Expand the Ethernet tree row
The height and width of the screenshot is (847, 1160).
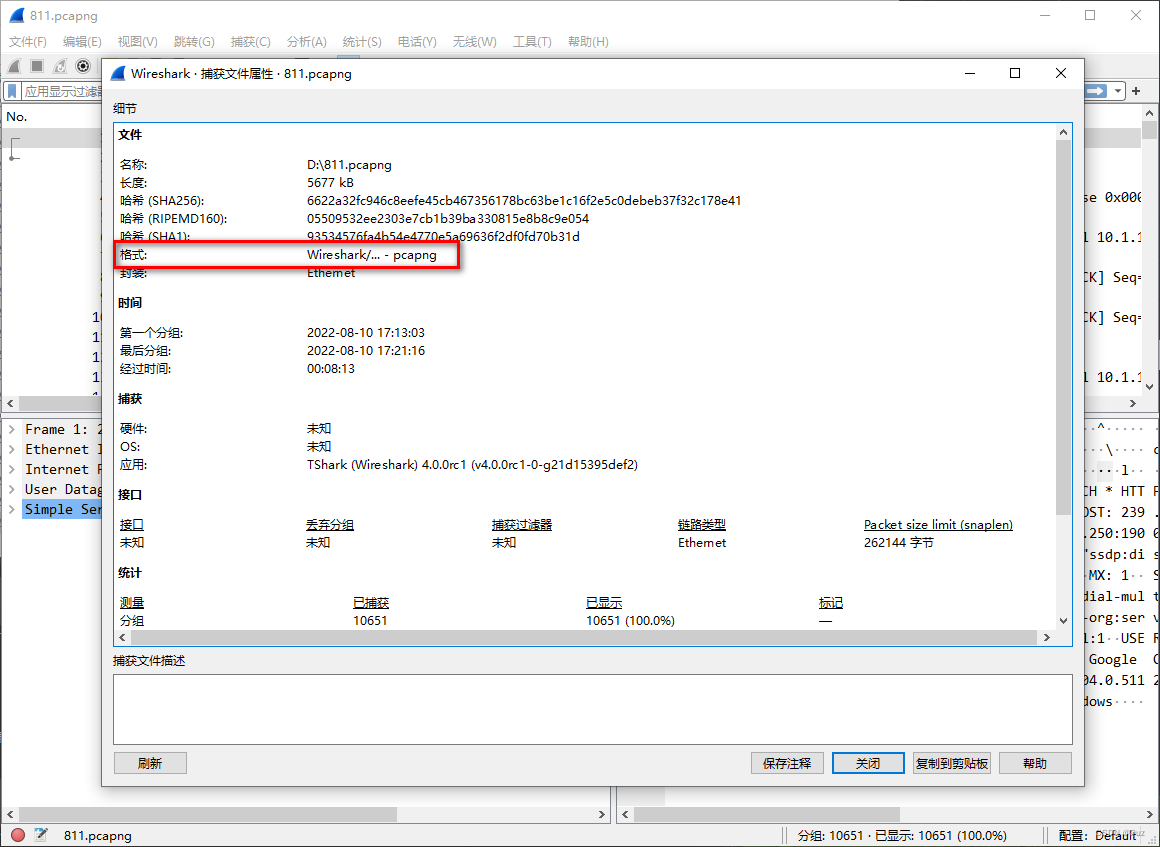click(x=12, y=449)
